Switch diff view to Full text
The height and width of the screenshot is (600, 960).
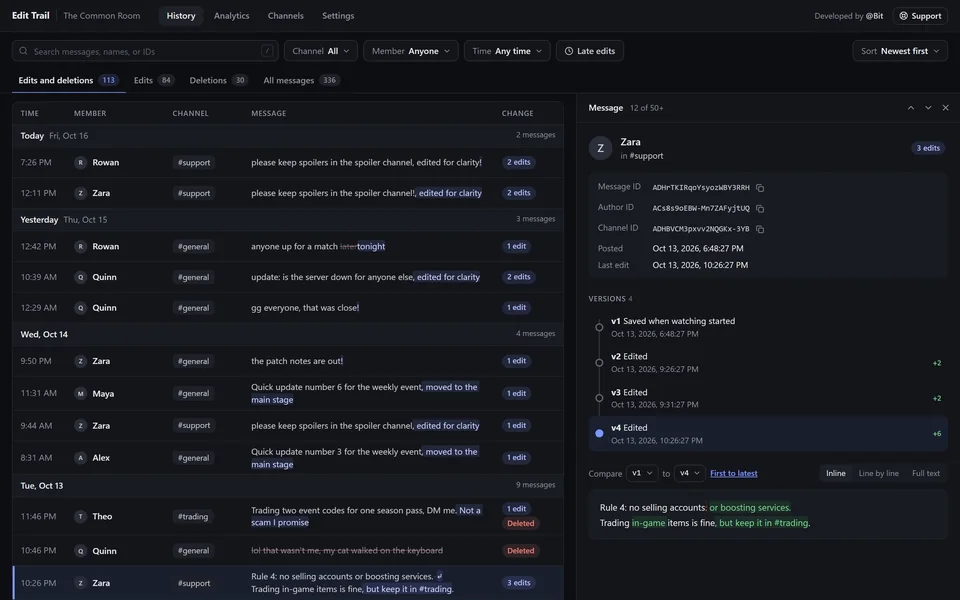click(x=926, y=473)
